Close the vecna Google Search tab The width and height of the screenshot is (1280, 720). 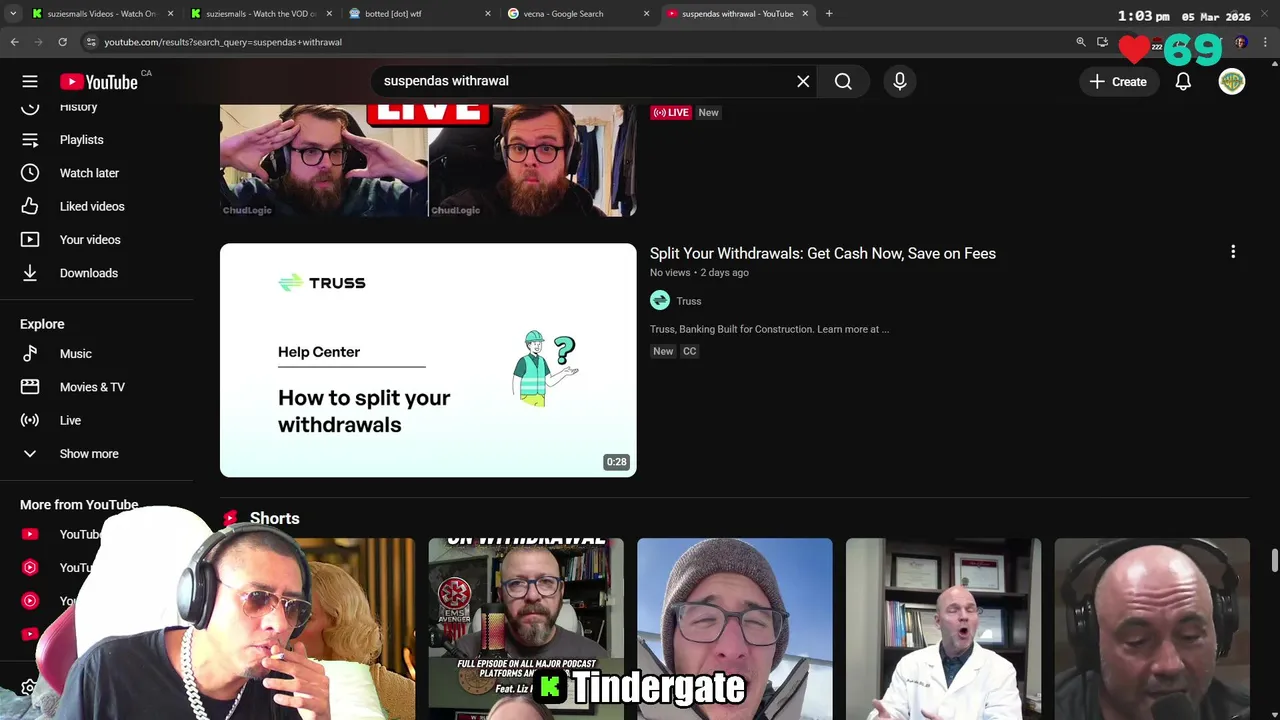pyautogui.click(x=646, y=14)
